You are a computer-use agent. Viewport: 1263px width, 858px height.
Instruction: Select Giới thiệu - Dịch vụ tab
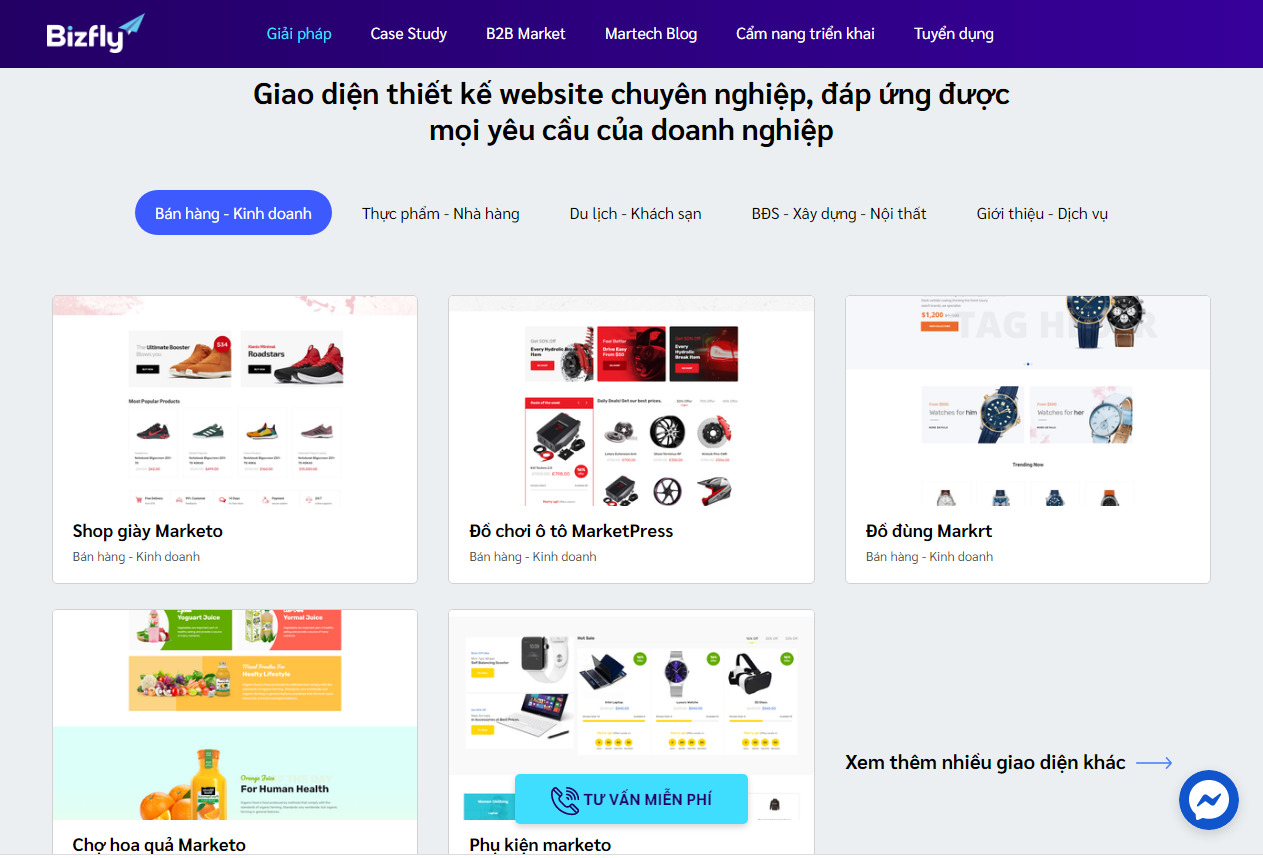coord(1042,213)
